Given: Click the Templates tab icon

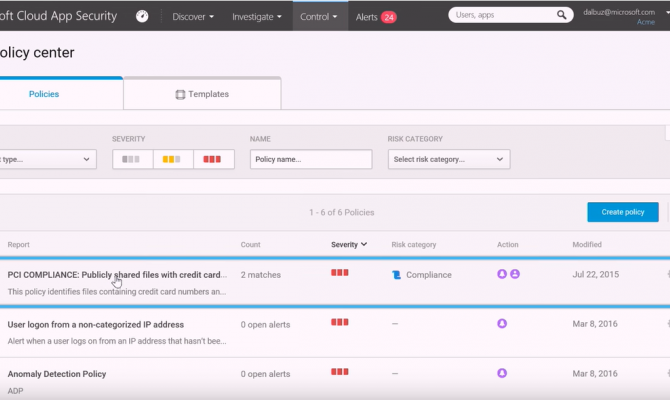Looking at the screenshot, I should (x=180, y=94).
